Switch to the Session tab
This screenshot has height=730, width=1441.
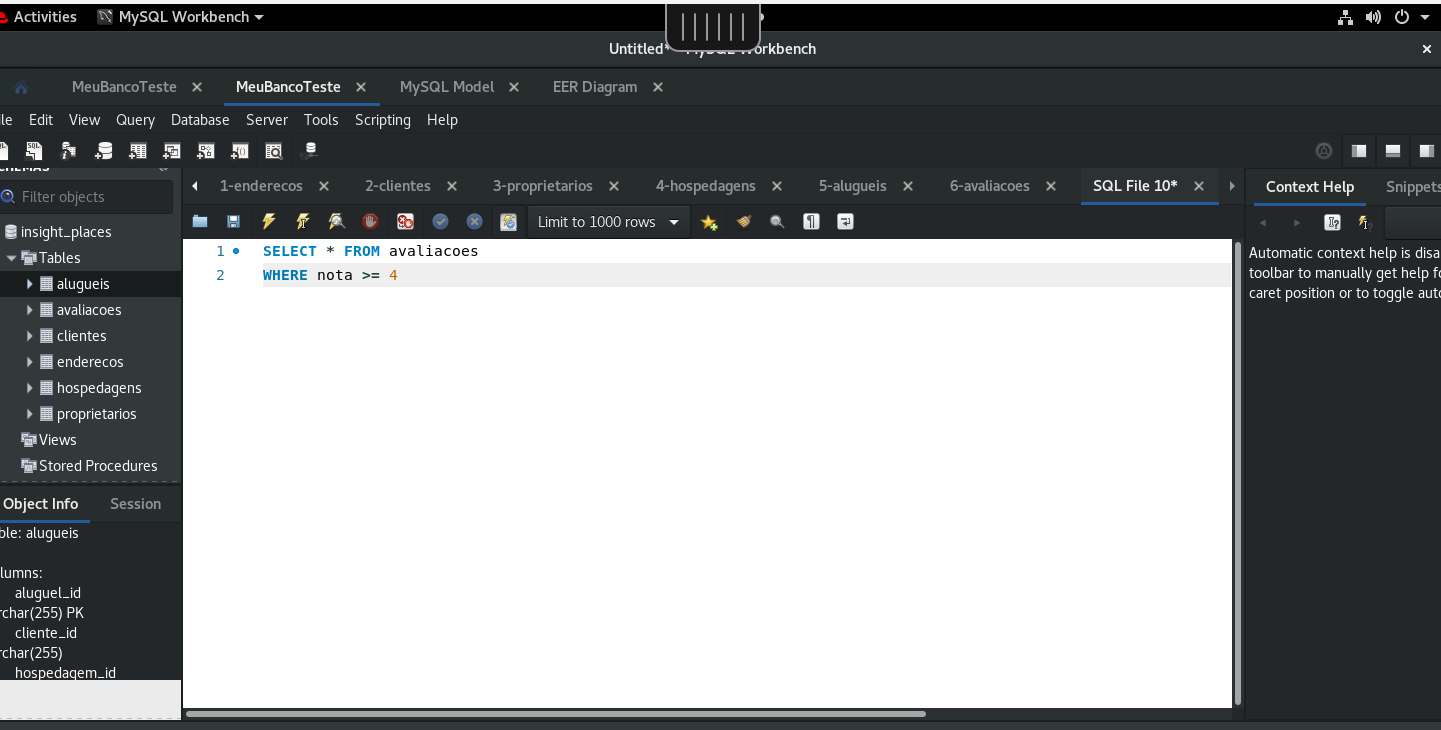(x=135, y=504)
